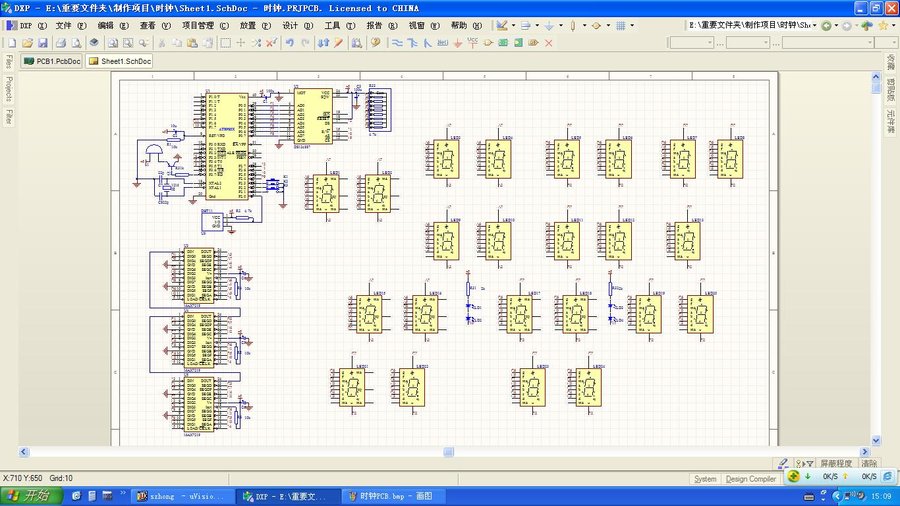The width and height of the screenshot is (900, 506).
Task: Expand the grid settings dropdown arrow
Action: click(x=632, y=25)
